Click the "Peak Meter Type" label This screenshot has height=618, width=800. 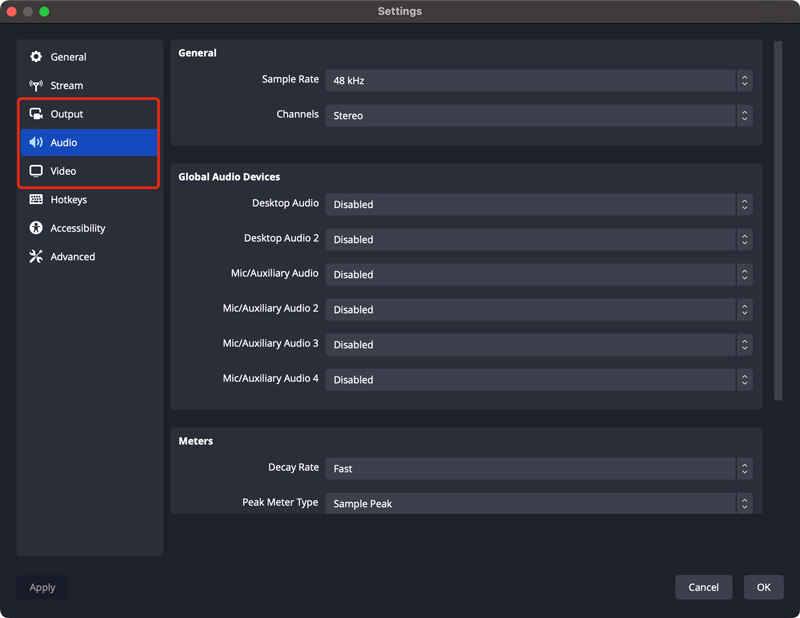point(280,502)
